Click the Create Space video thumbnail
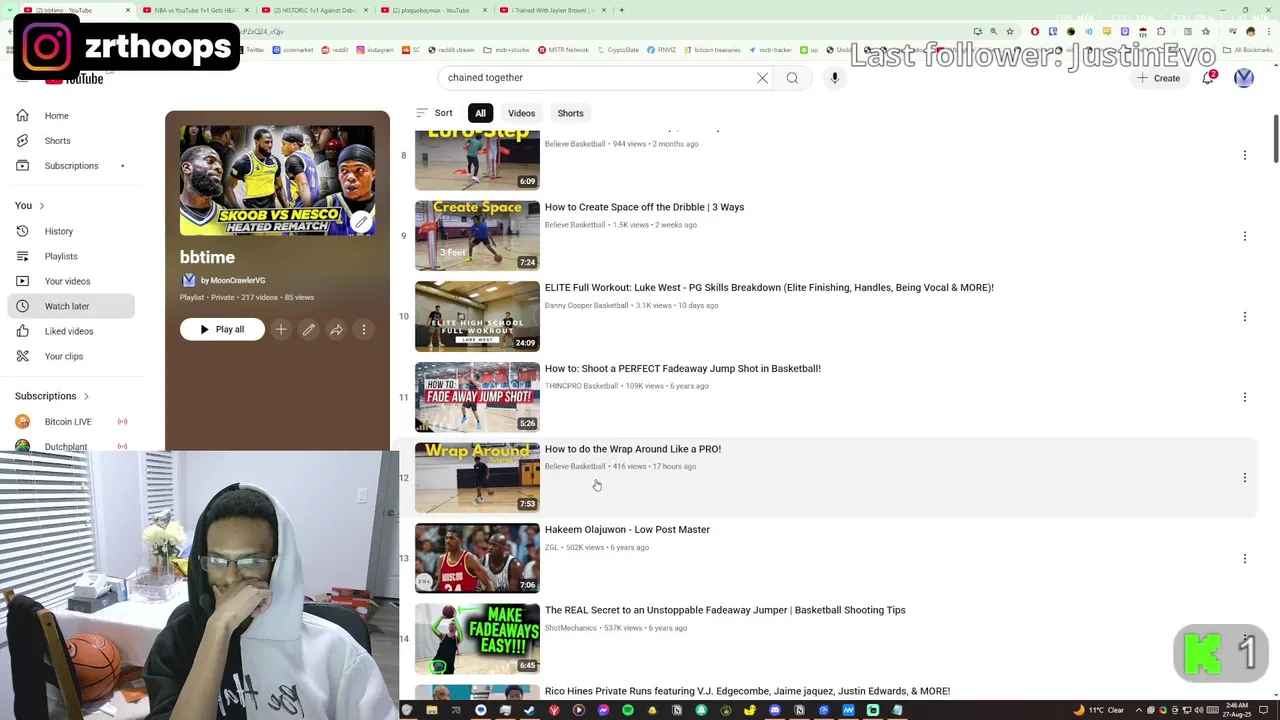 pos(477,236)
